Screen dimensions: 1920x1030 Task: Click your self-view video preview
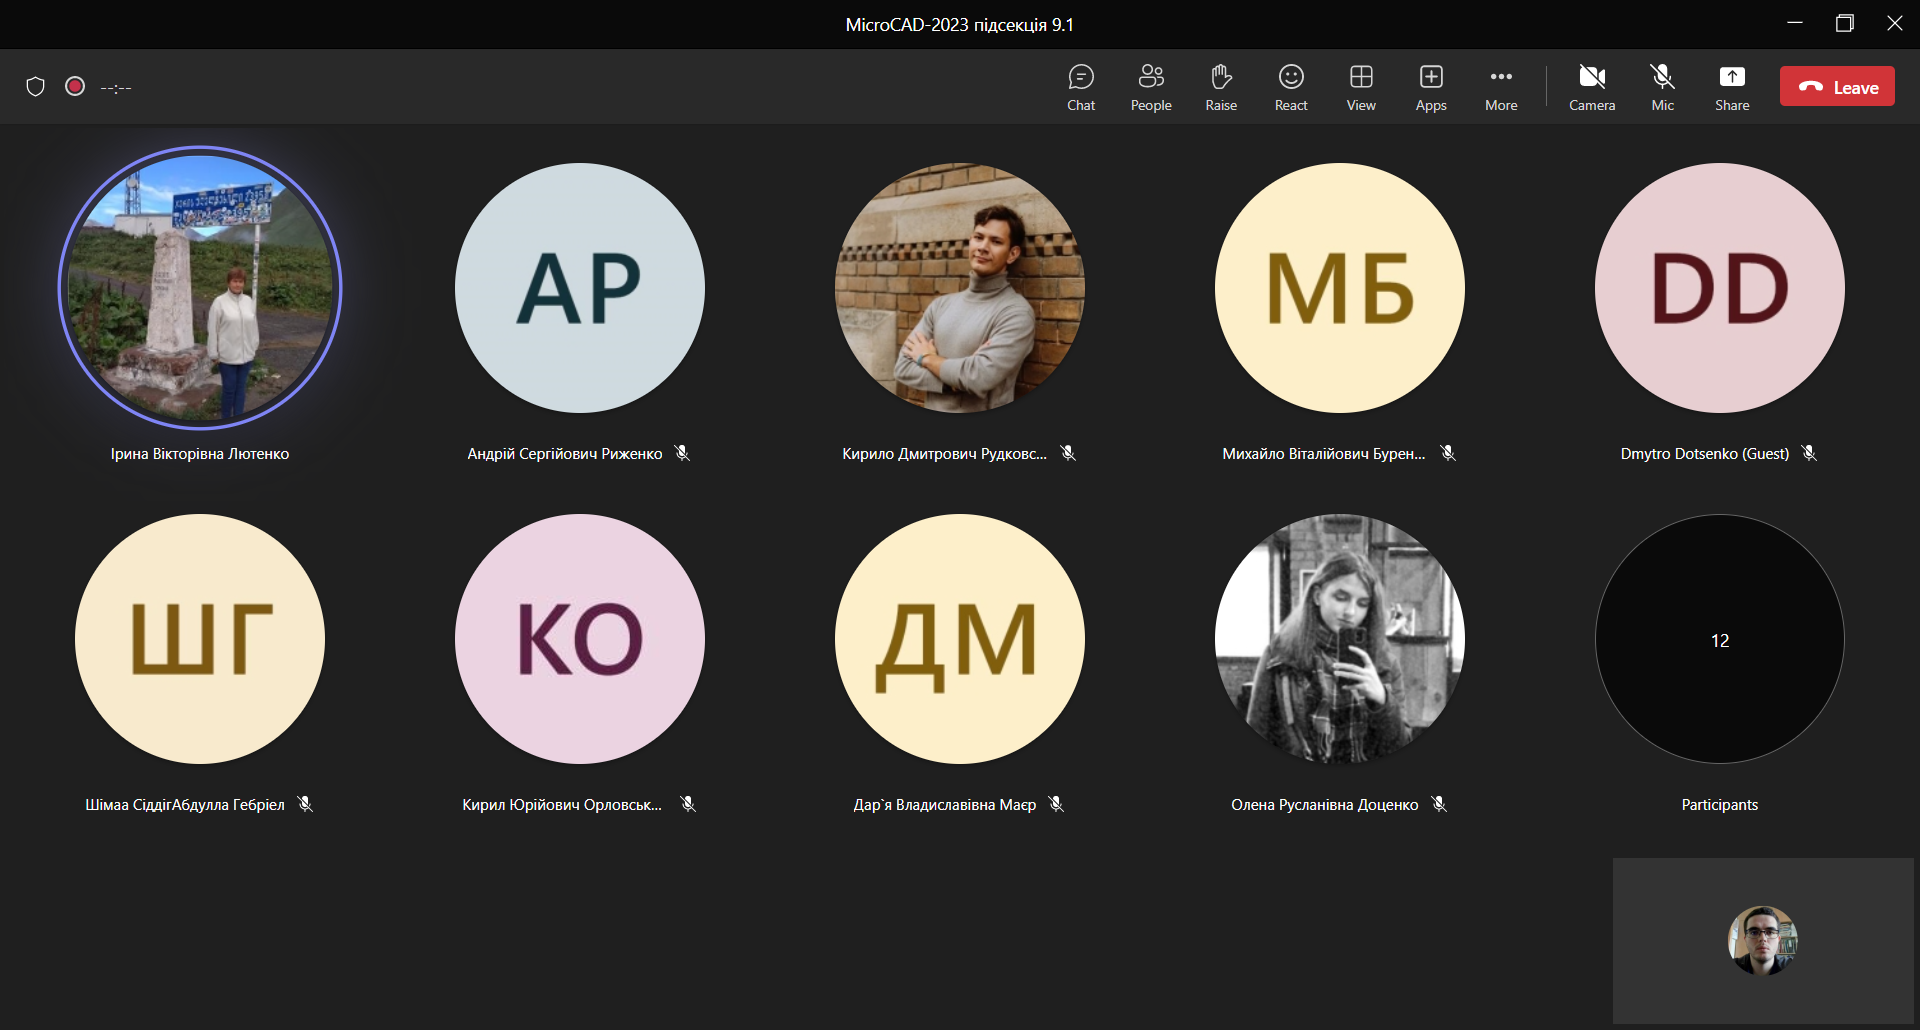[x=1762, y=940]
